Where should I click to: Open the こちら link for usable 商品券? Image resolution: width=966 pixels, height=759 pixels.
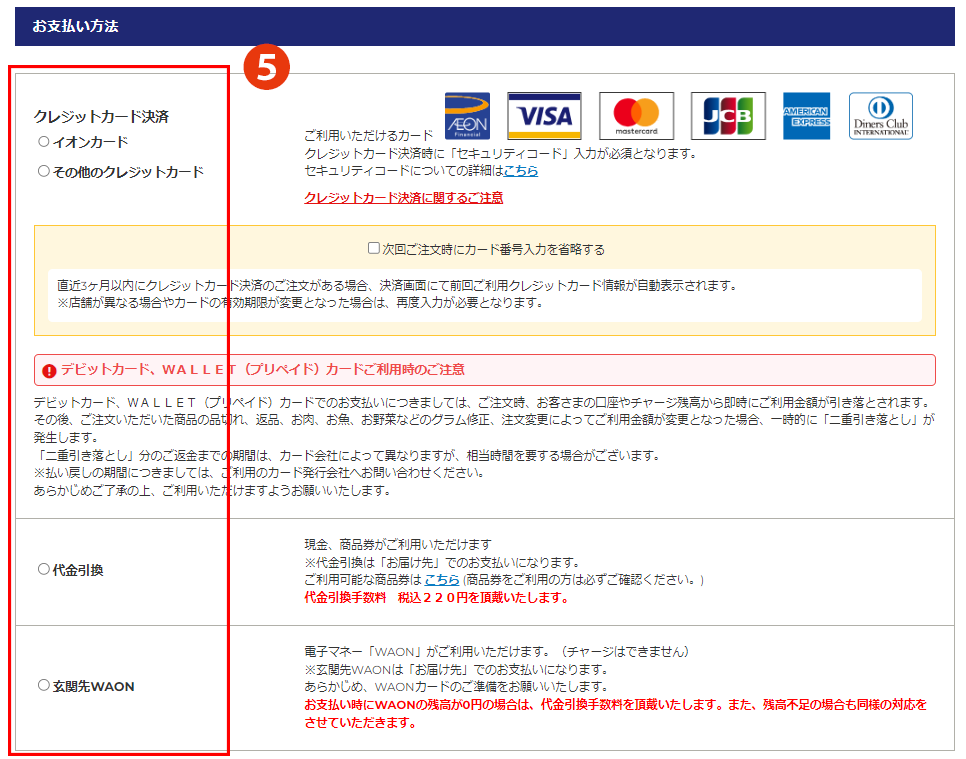coord(441,580)
